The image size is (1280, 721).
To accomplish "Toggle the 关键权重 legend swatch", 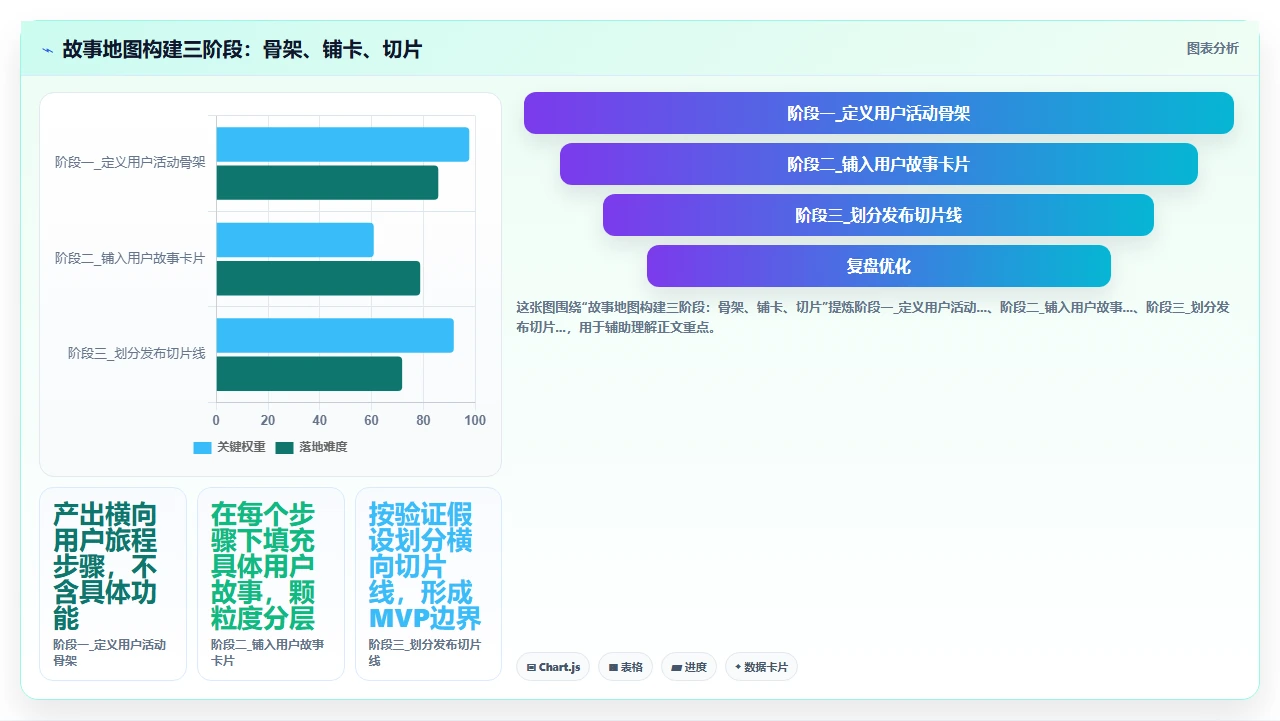I will [202, 447].
